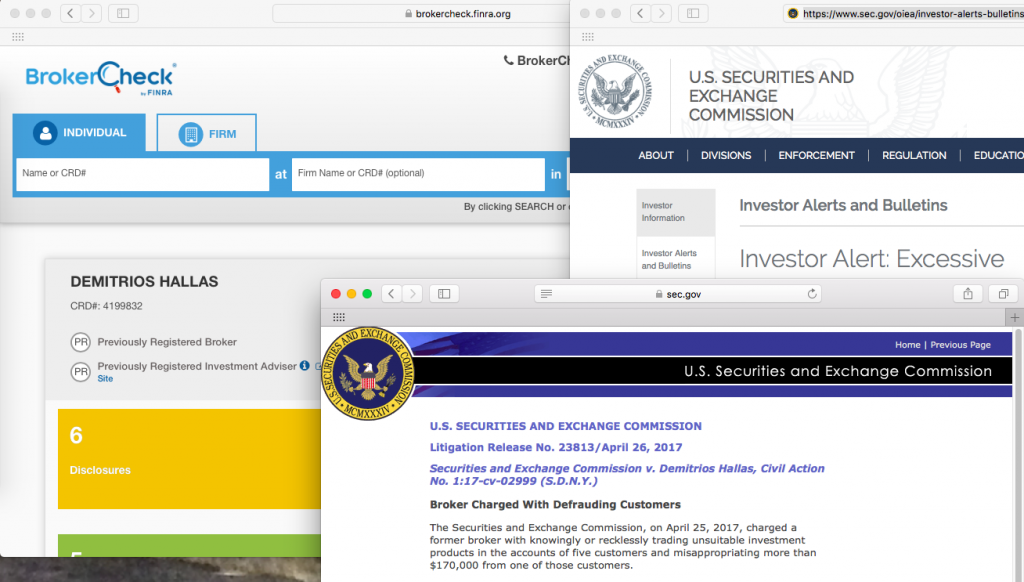
Task: Open the REGULATION menu on SEC site
Action: (914, 155)
